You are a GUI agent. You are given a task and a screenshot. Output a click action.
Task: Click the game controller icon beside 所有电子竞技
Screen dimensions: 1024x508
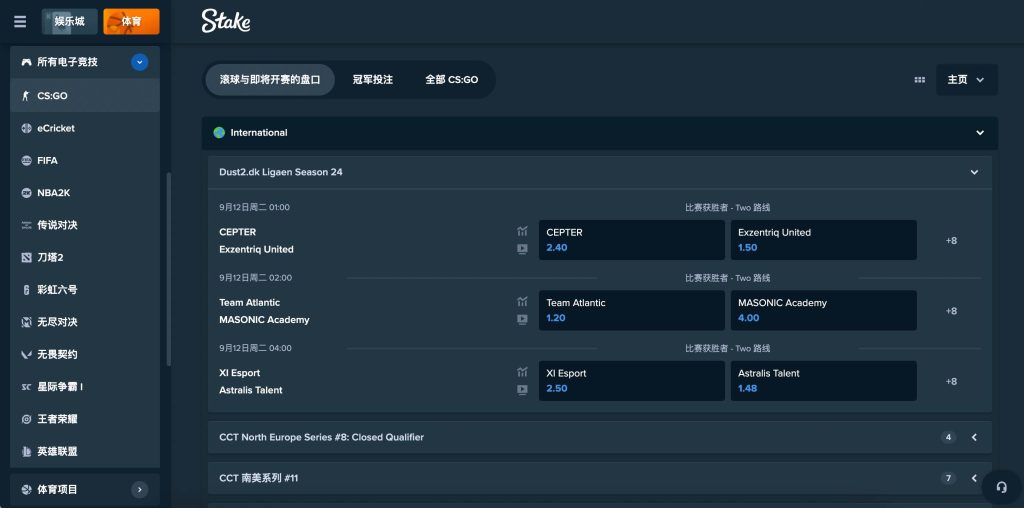(x=26, y=62)
